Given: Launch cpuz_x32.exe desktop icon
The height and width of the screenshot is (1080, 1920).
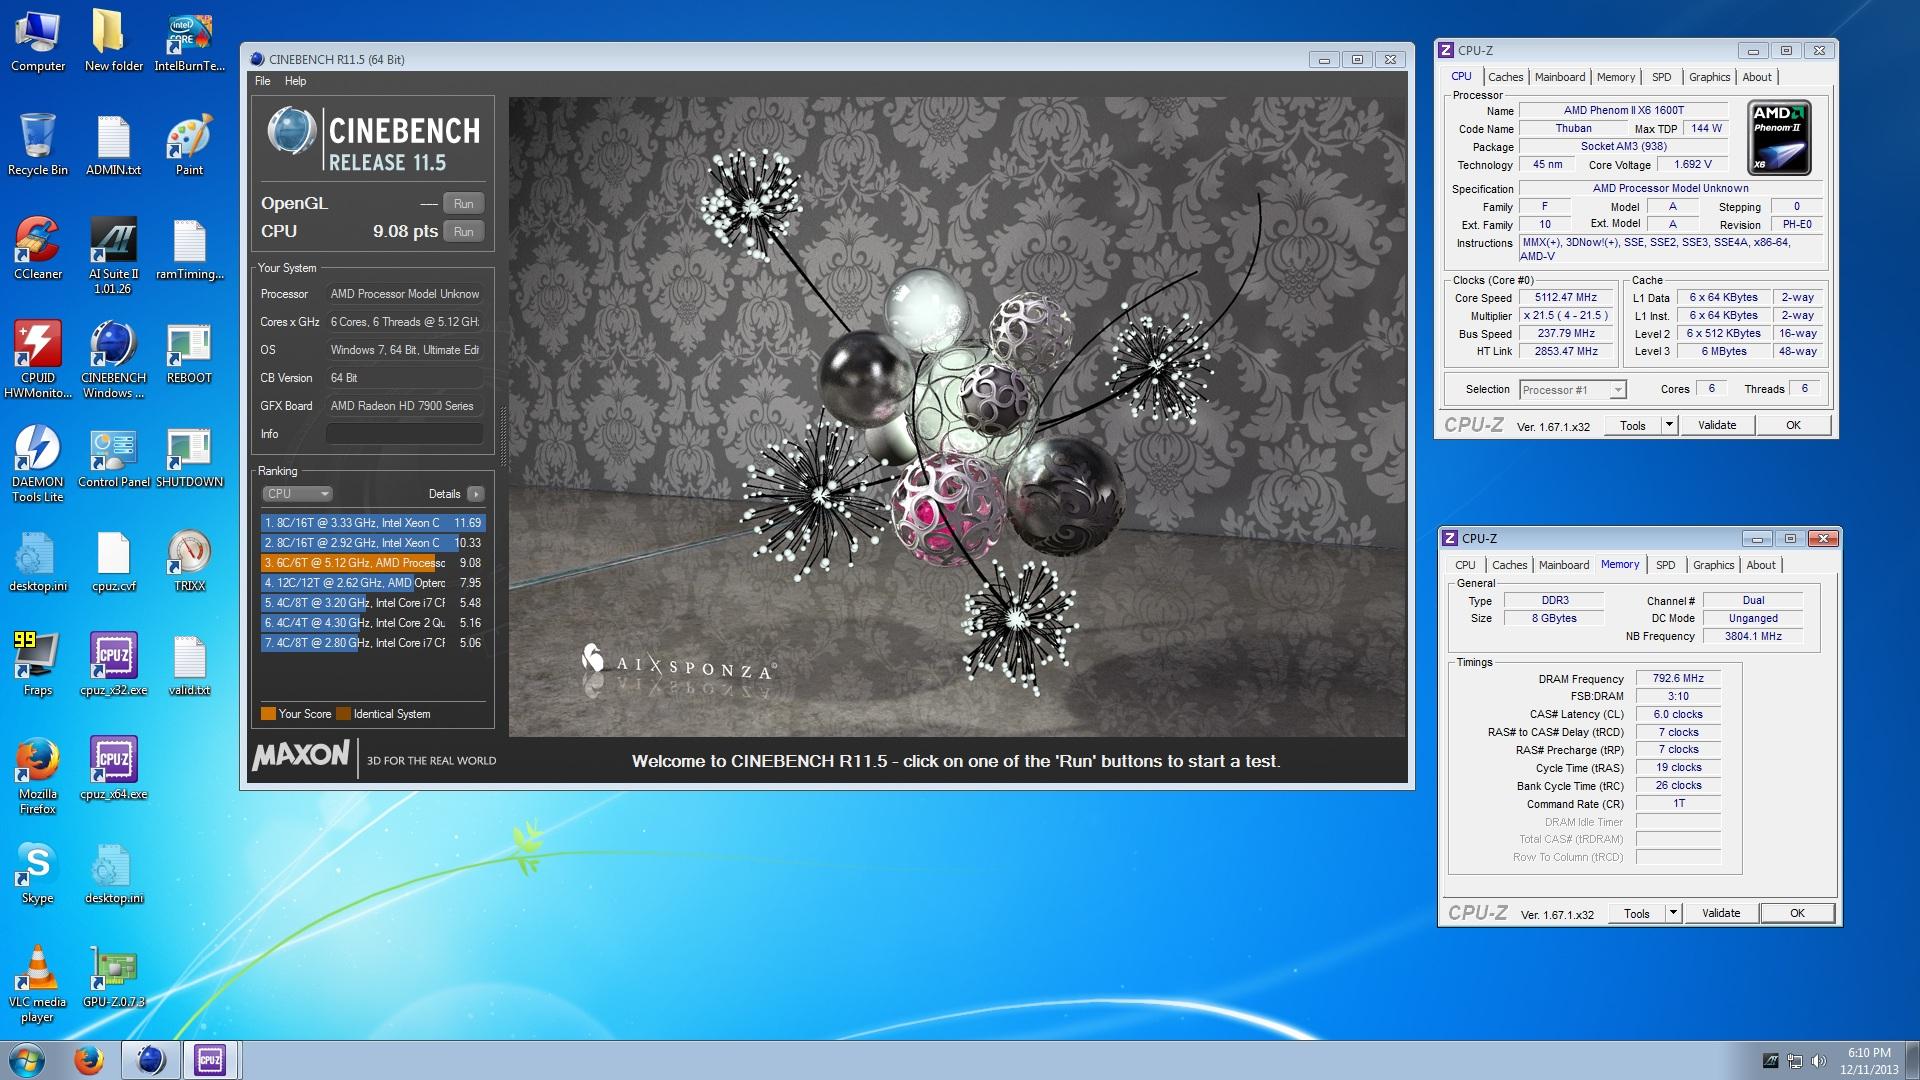Looking at the screenshot, I should (113, 666).
